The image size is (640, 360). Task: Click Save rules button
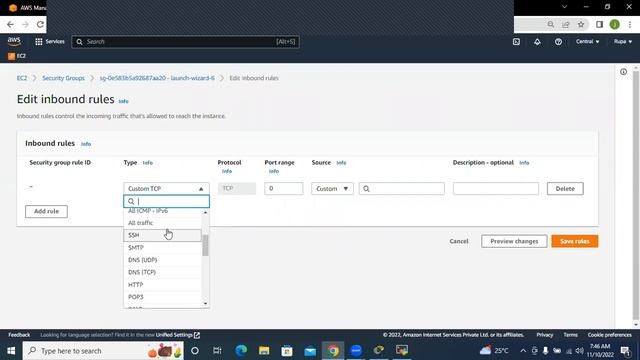coord(575,241)
